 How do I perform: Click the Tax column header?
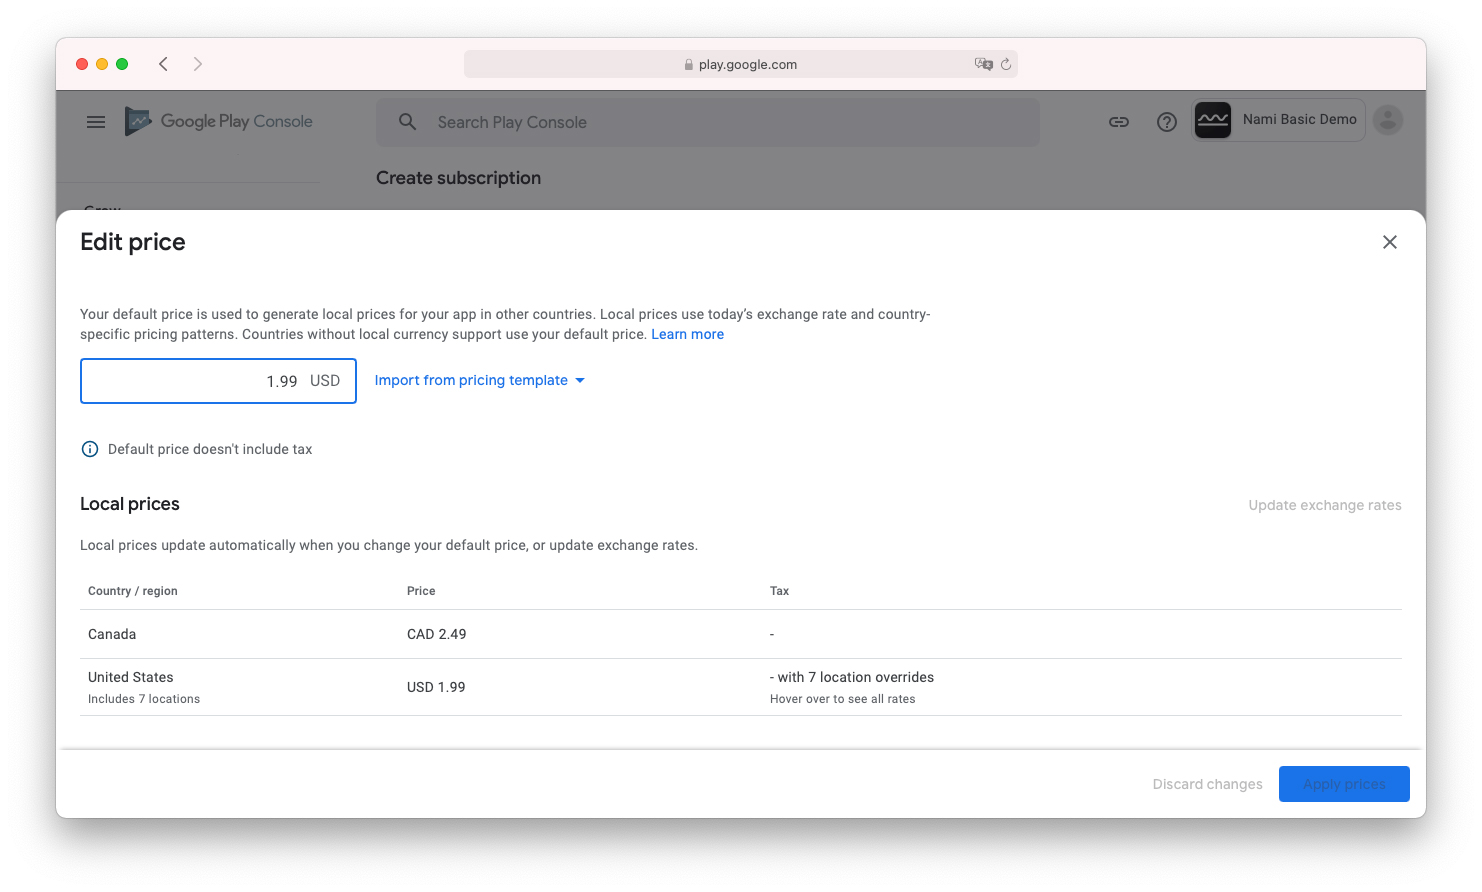[x=779, y=591]
